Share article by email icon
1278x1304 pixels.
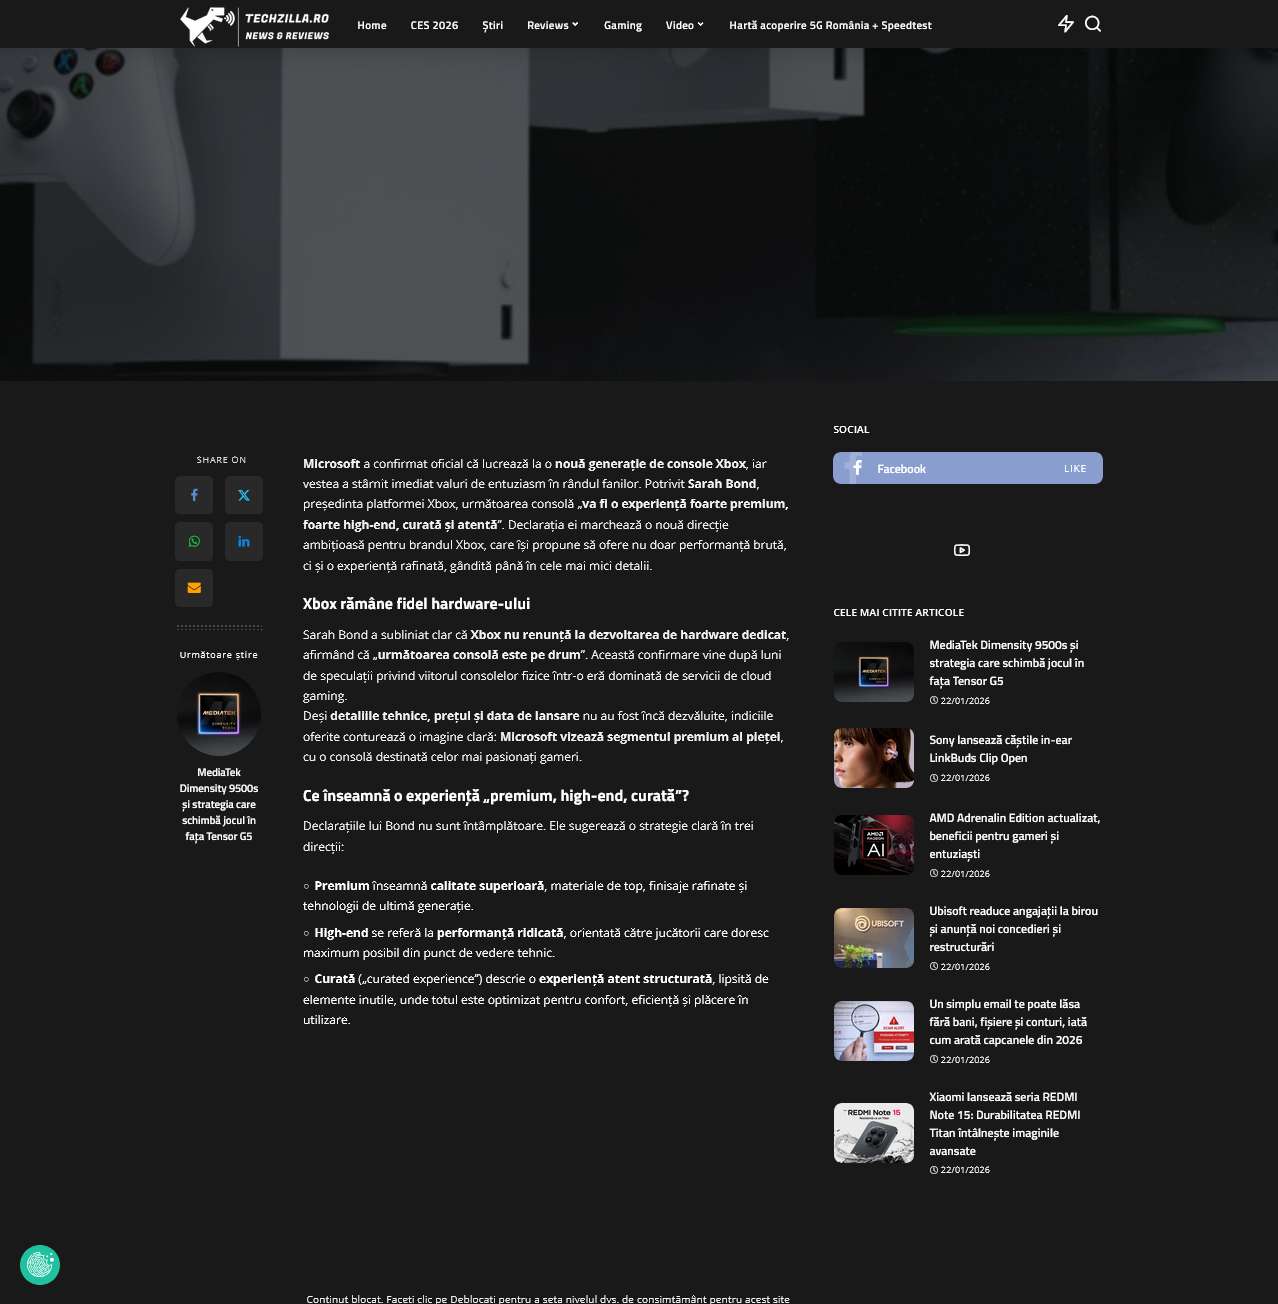click(194, 588)
